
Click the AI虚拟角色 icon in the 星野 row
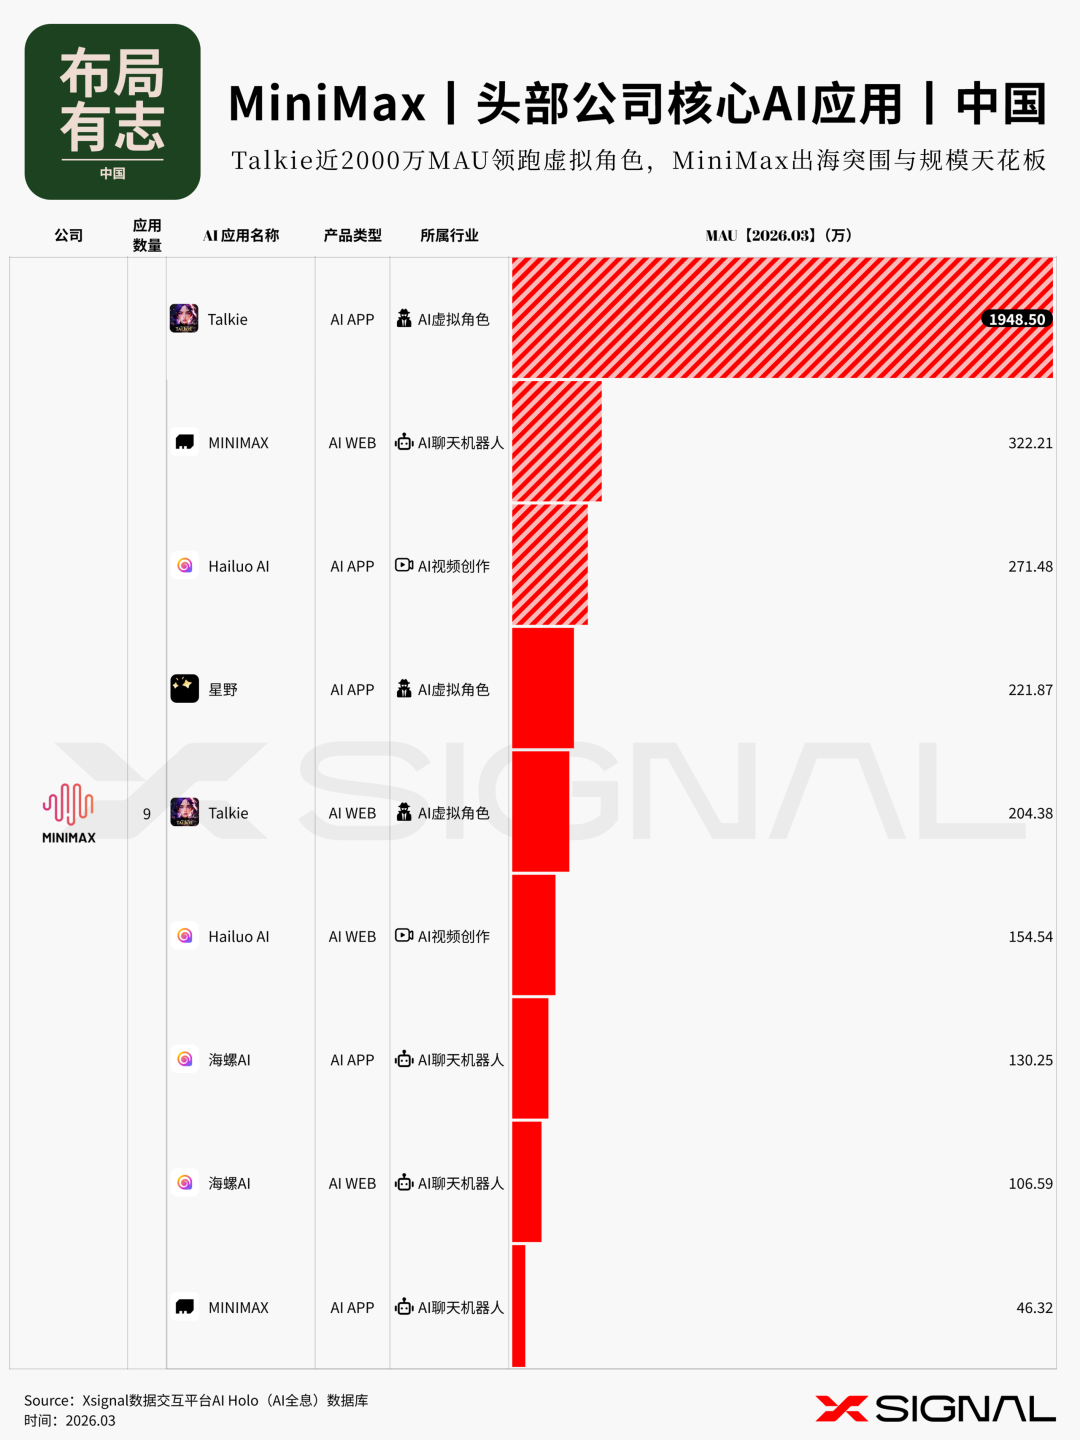tap(404, 689)
